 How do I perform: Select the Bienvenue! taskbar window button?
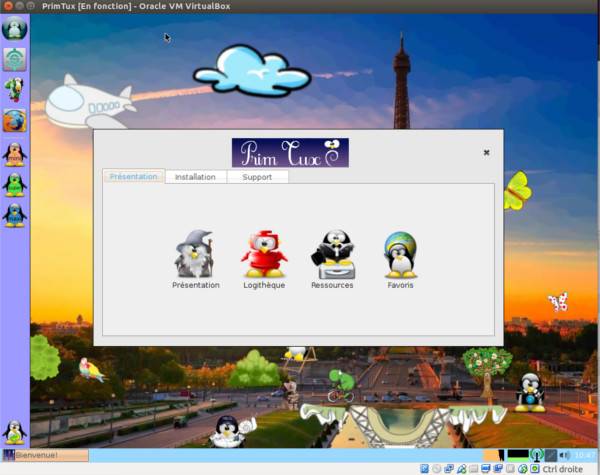tap(46, 455)
